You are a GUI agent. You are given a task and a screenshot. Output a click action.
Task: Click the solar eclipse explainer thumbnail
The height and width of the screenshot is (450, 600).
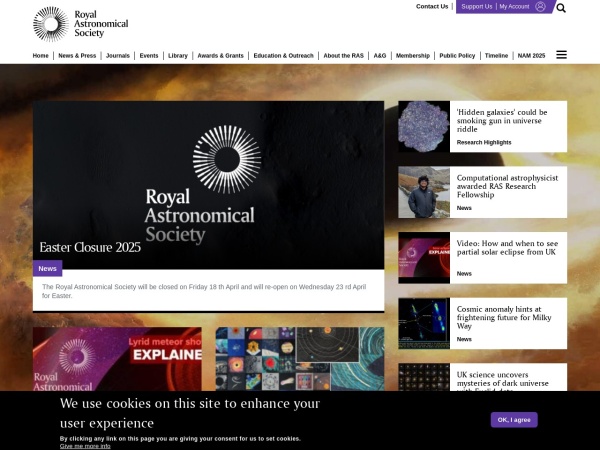click(424, 258)
